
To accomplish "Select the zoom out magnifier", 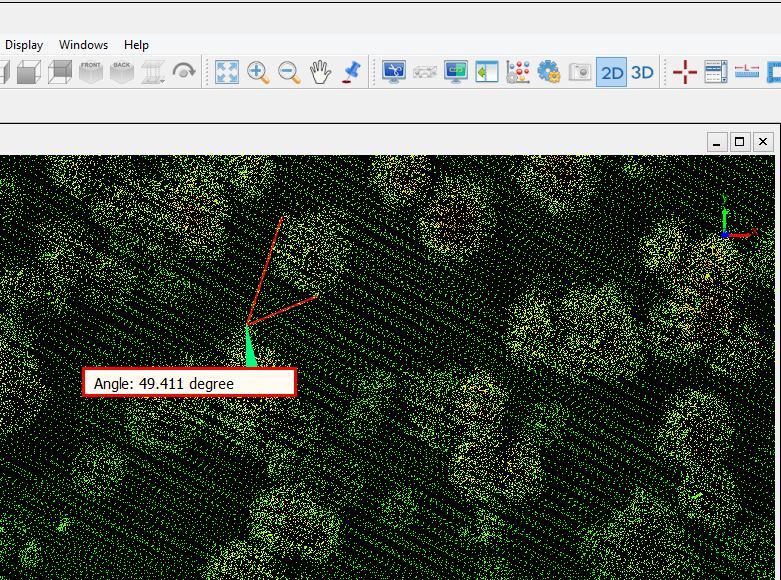I will [289, 72].
